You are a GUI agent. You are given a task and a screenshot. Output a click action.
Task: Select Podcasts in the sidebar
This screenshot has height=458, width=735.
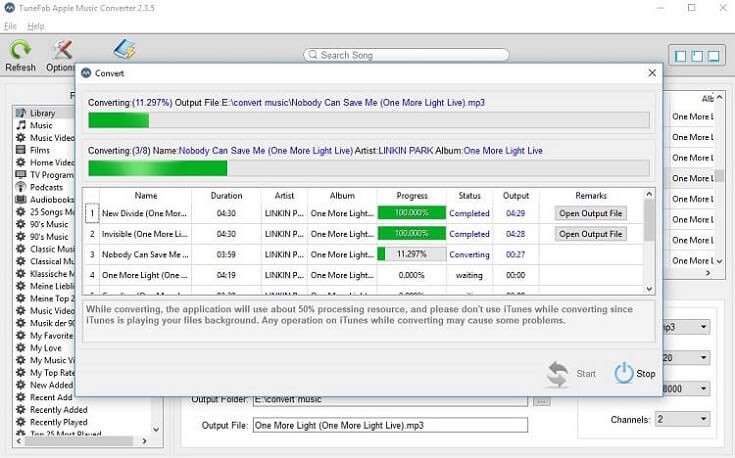tap(46, 187)
